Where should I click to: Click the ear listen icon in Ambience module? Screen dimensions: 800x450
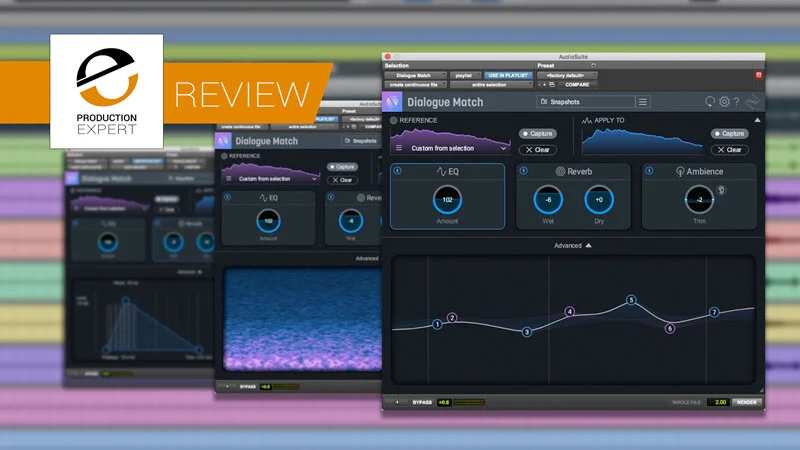tap(721, 190)
